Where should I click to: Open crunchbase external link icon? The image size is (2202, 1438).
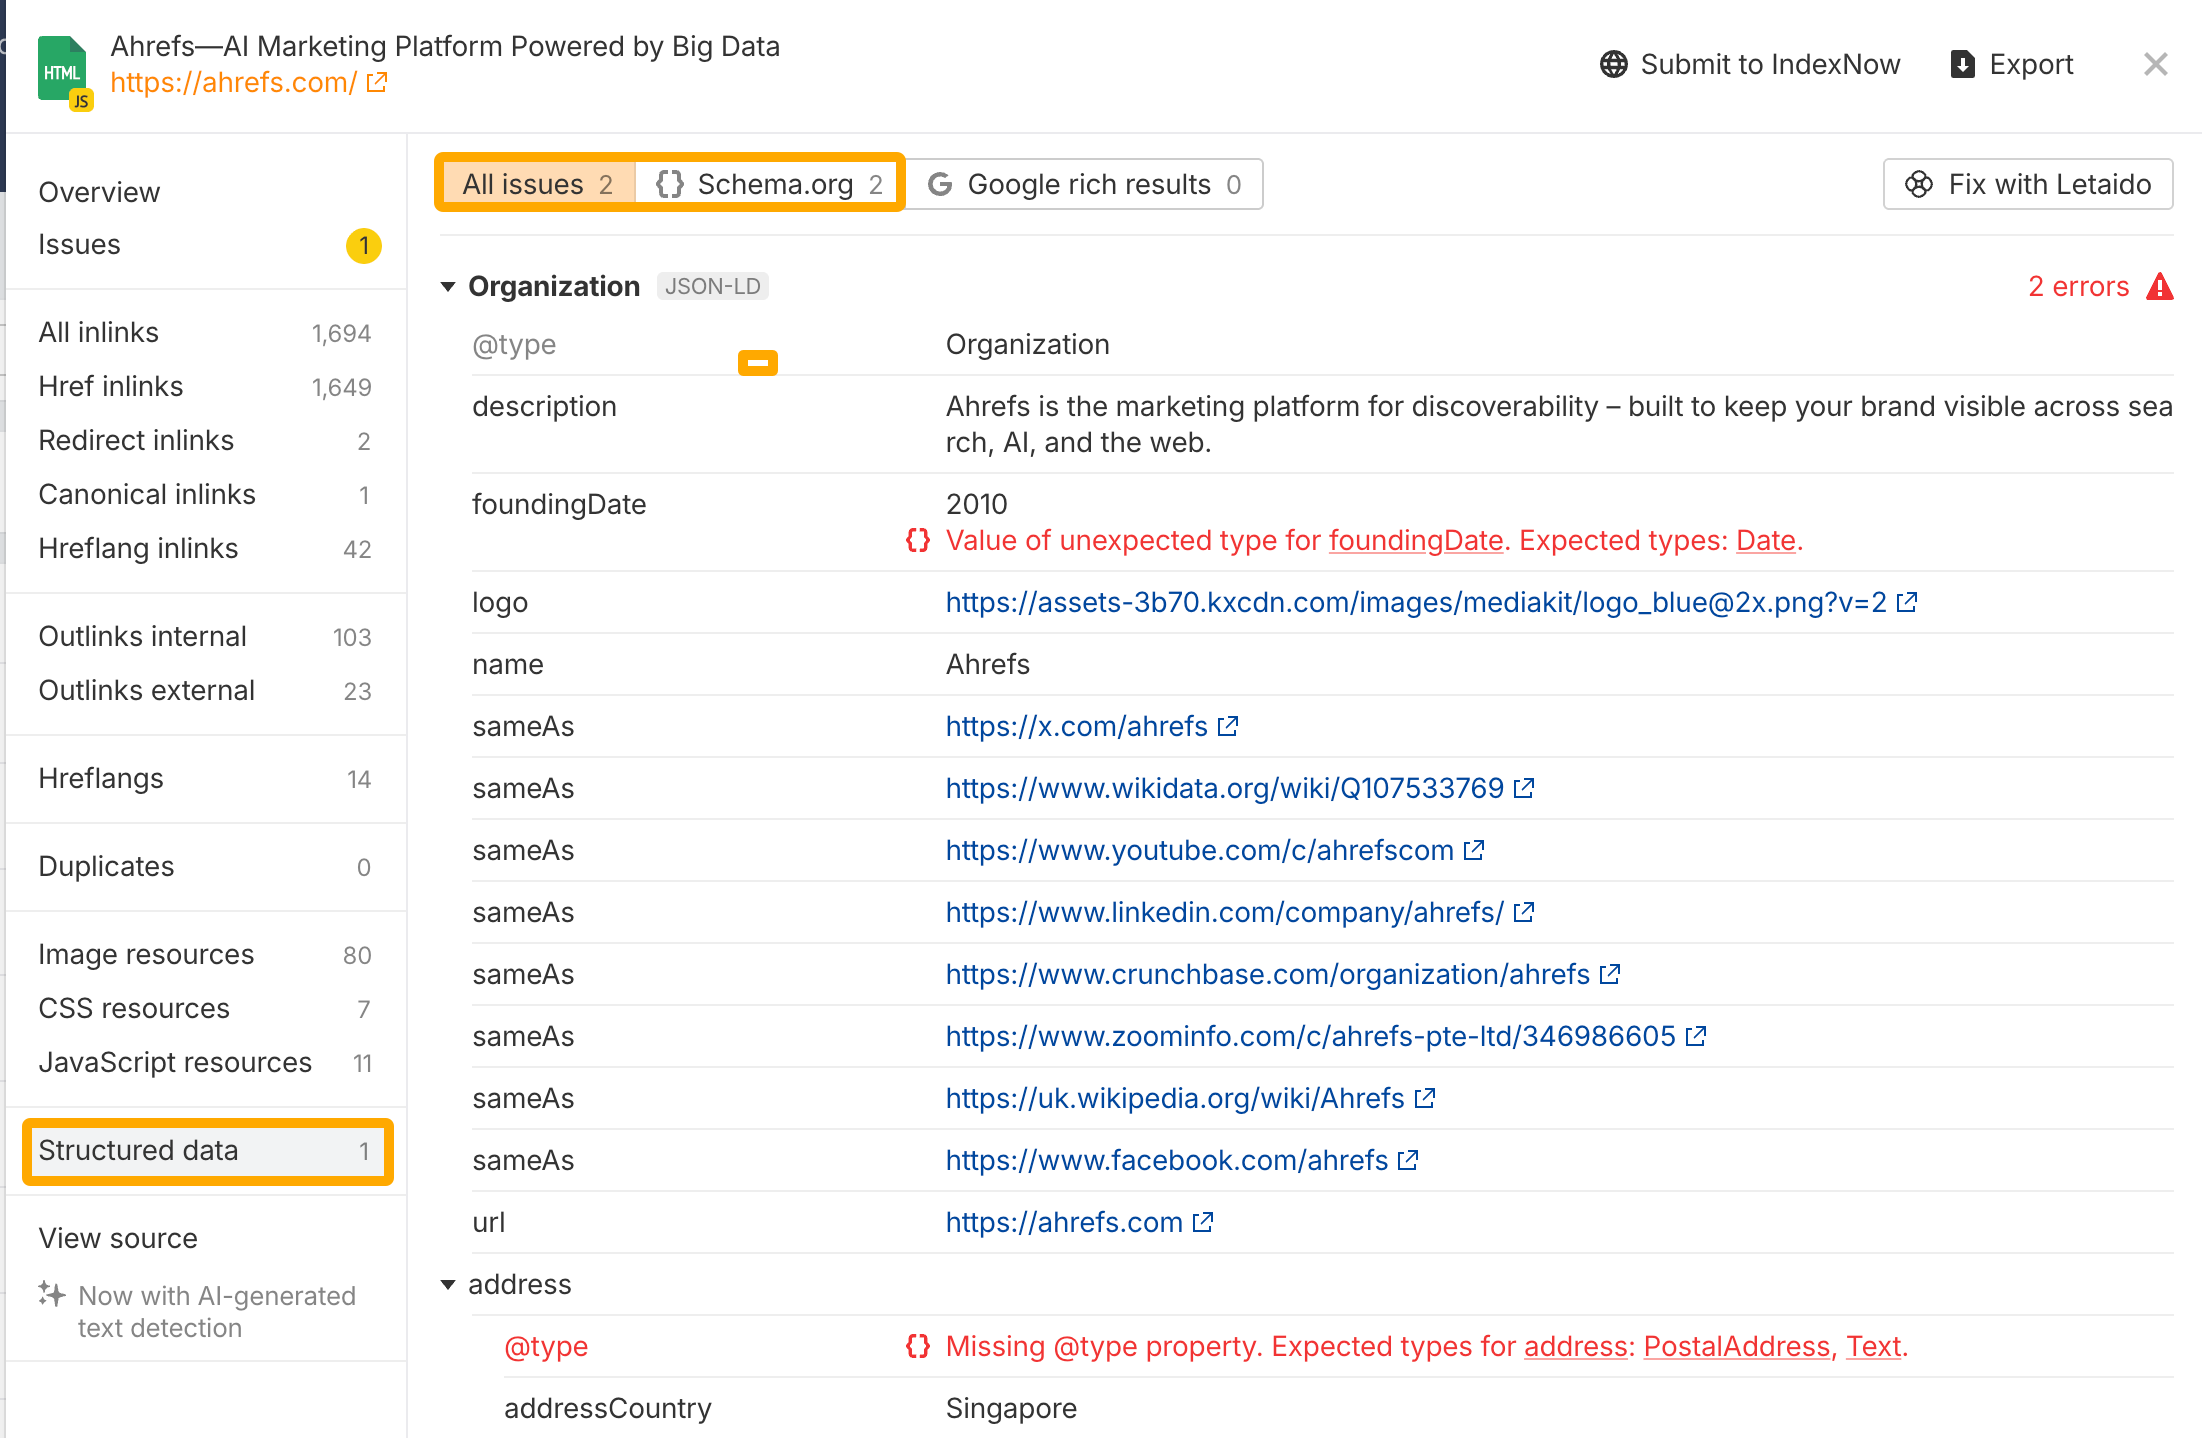click(x=1610, y=974)
